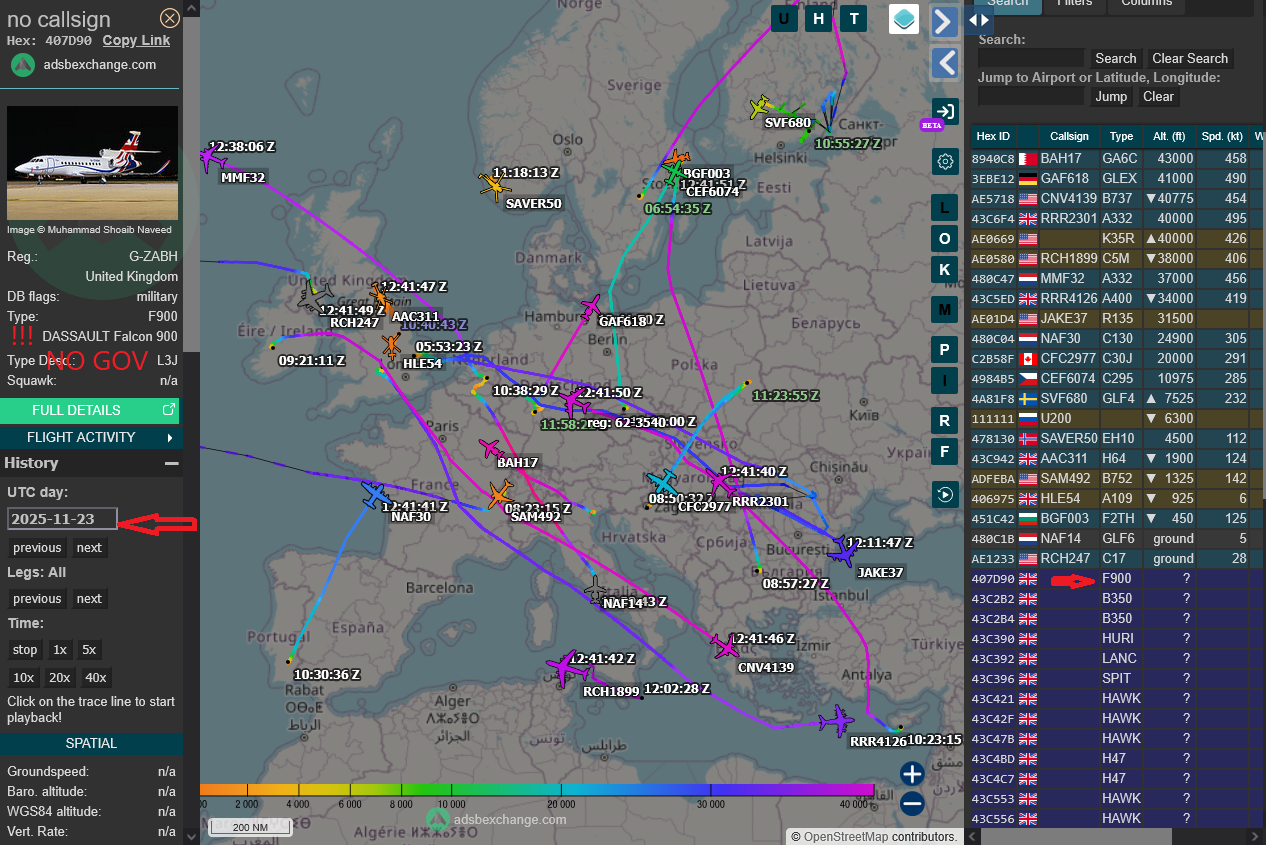Viewport: 1266px width, 845px height.
Task: Open the map layers selector icon
Action: click(904, 19)
